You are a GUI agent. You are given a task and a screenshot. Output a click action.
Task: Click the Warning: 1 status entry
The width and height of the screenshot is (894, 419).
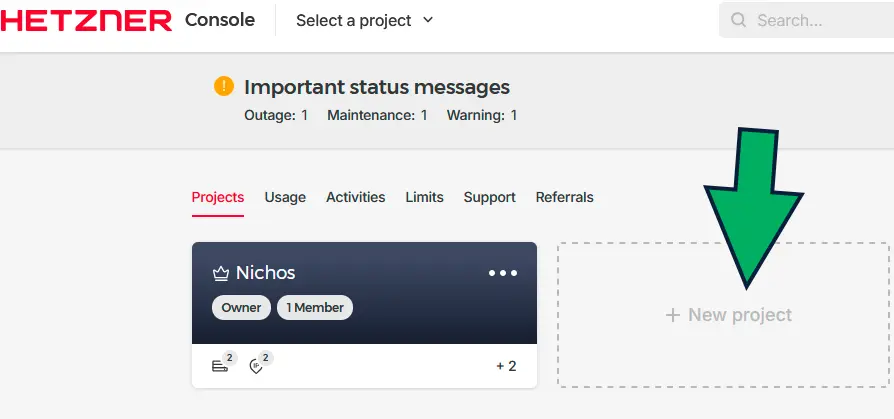[482, 116]
